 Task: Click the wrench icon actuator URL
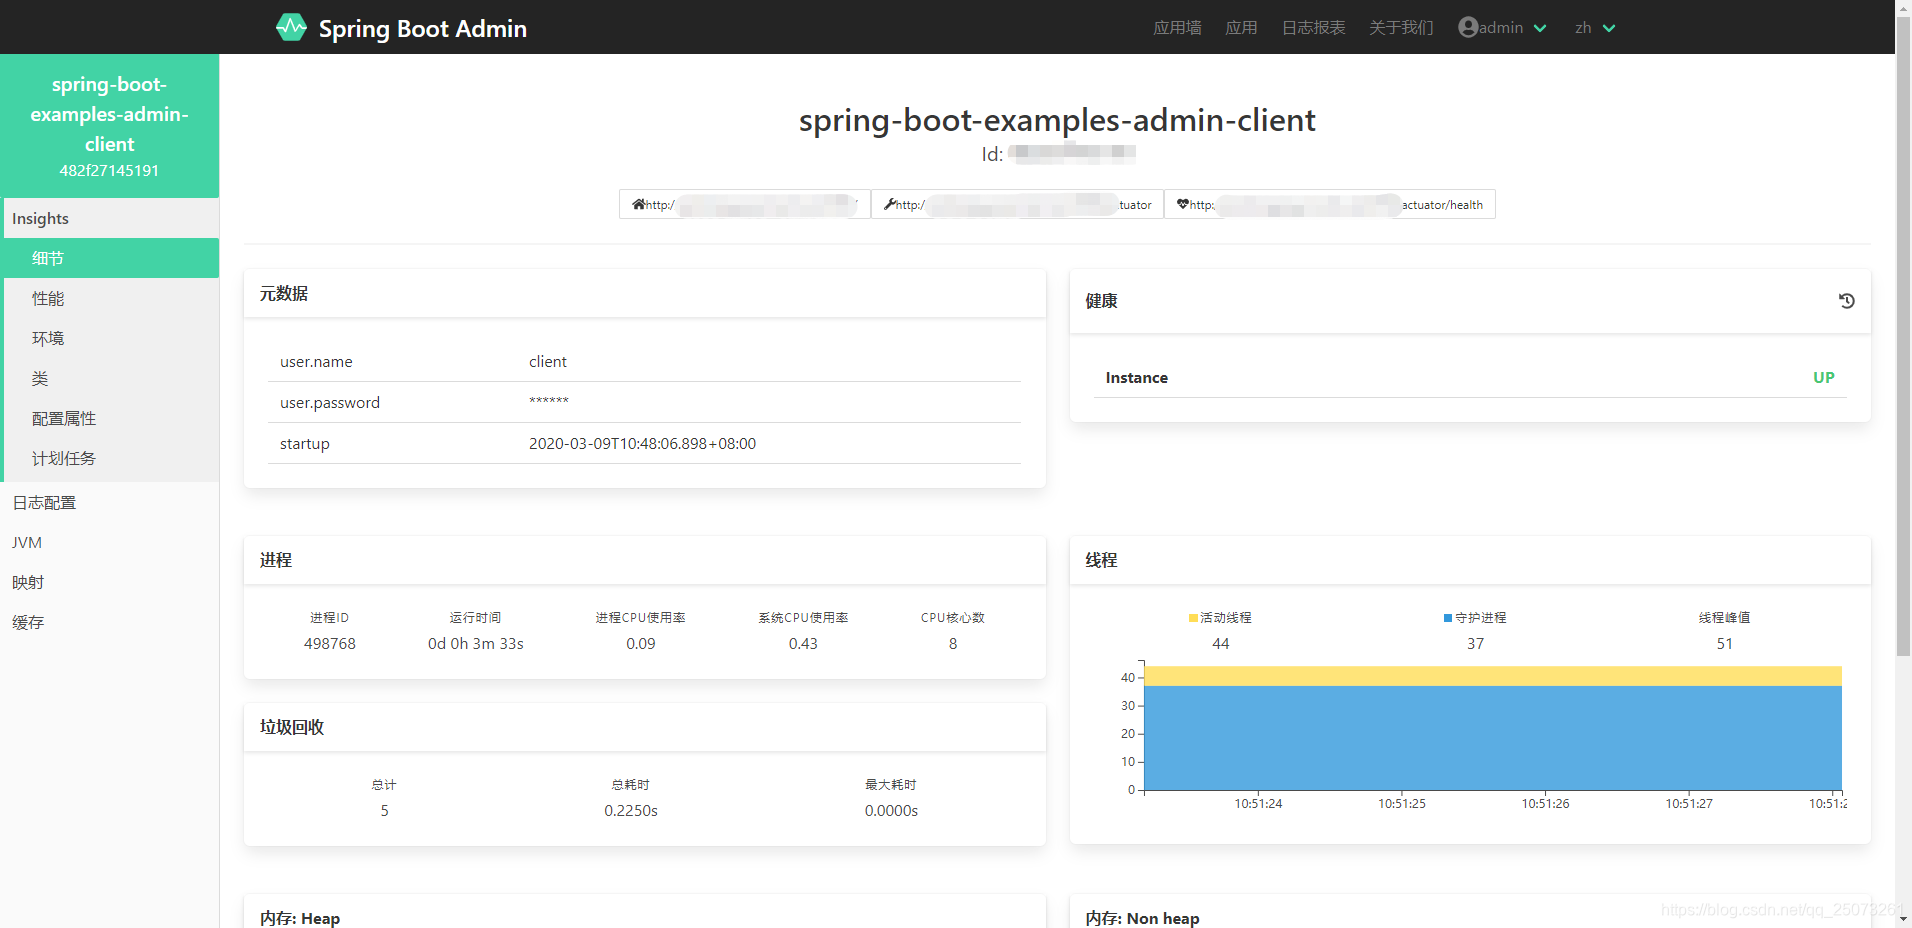1017,204
